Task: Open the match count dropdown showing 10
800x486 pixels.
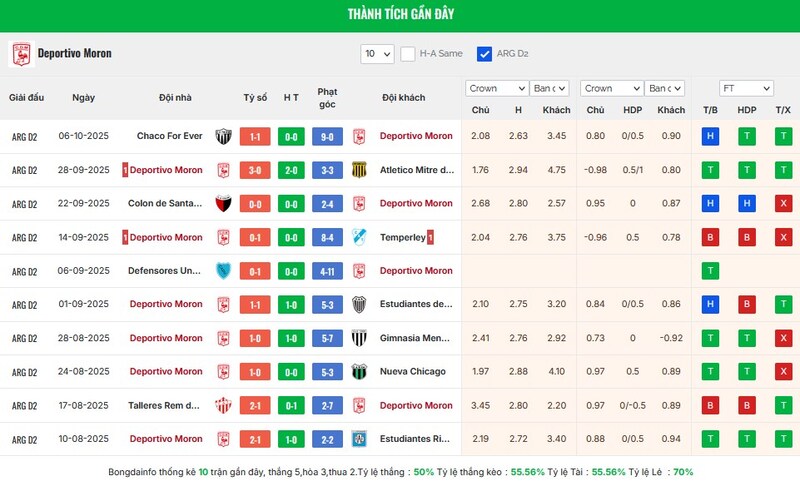Action: tap(378, 54)
